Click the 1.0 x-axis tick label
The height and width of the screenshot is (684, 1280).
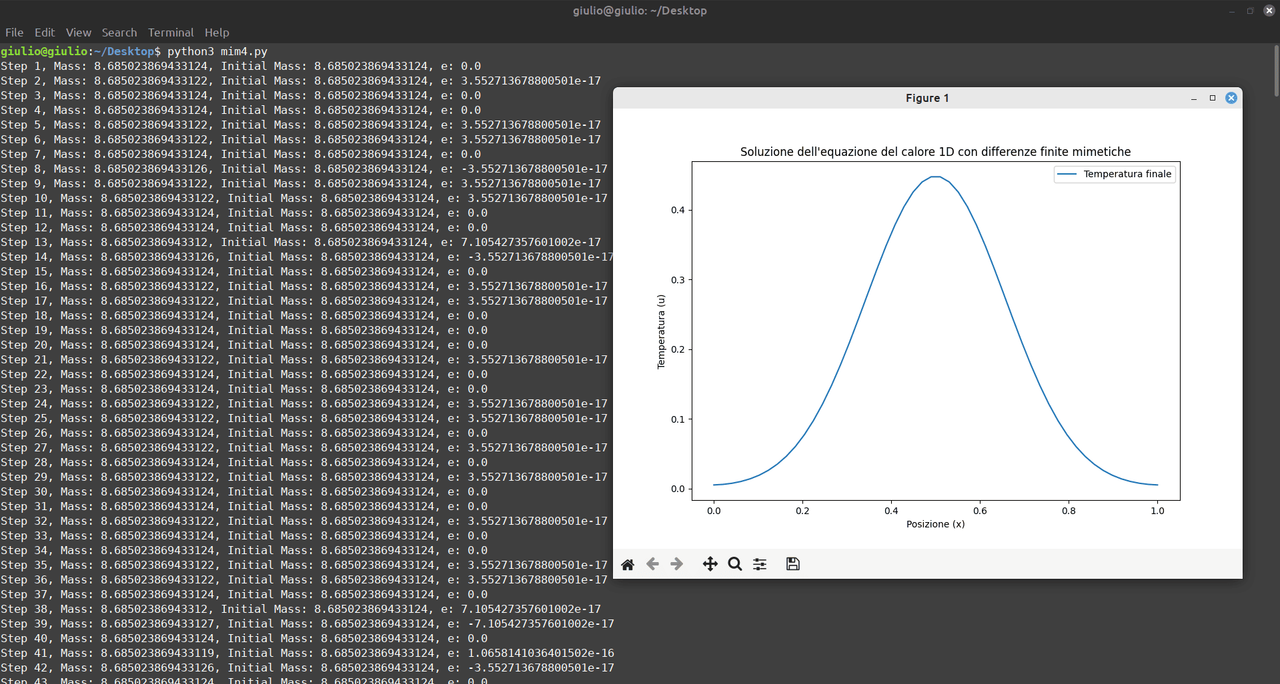tap(1157, 509)
